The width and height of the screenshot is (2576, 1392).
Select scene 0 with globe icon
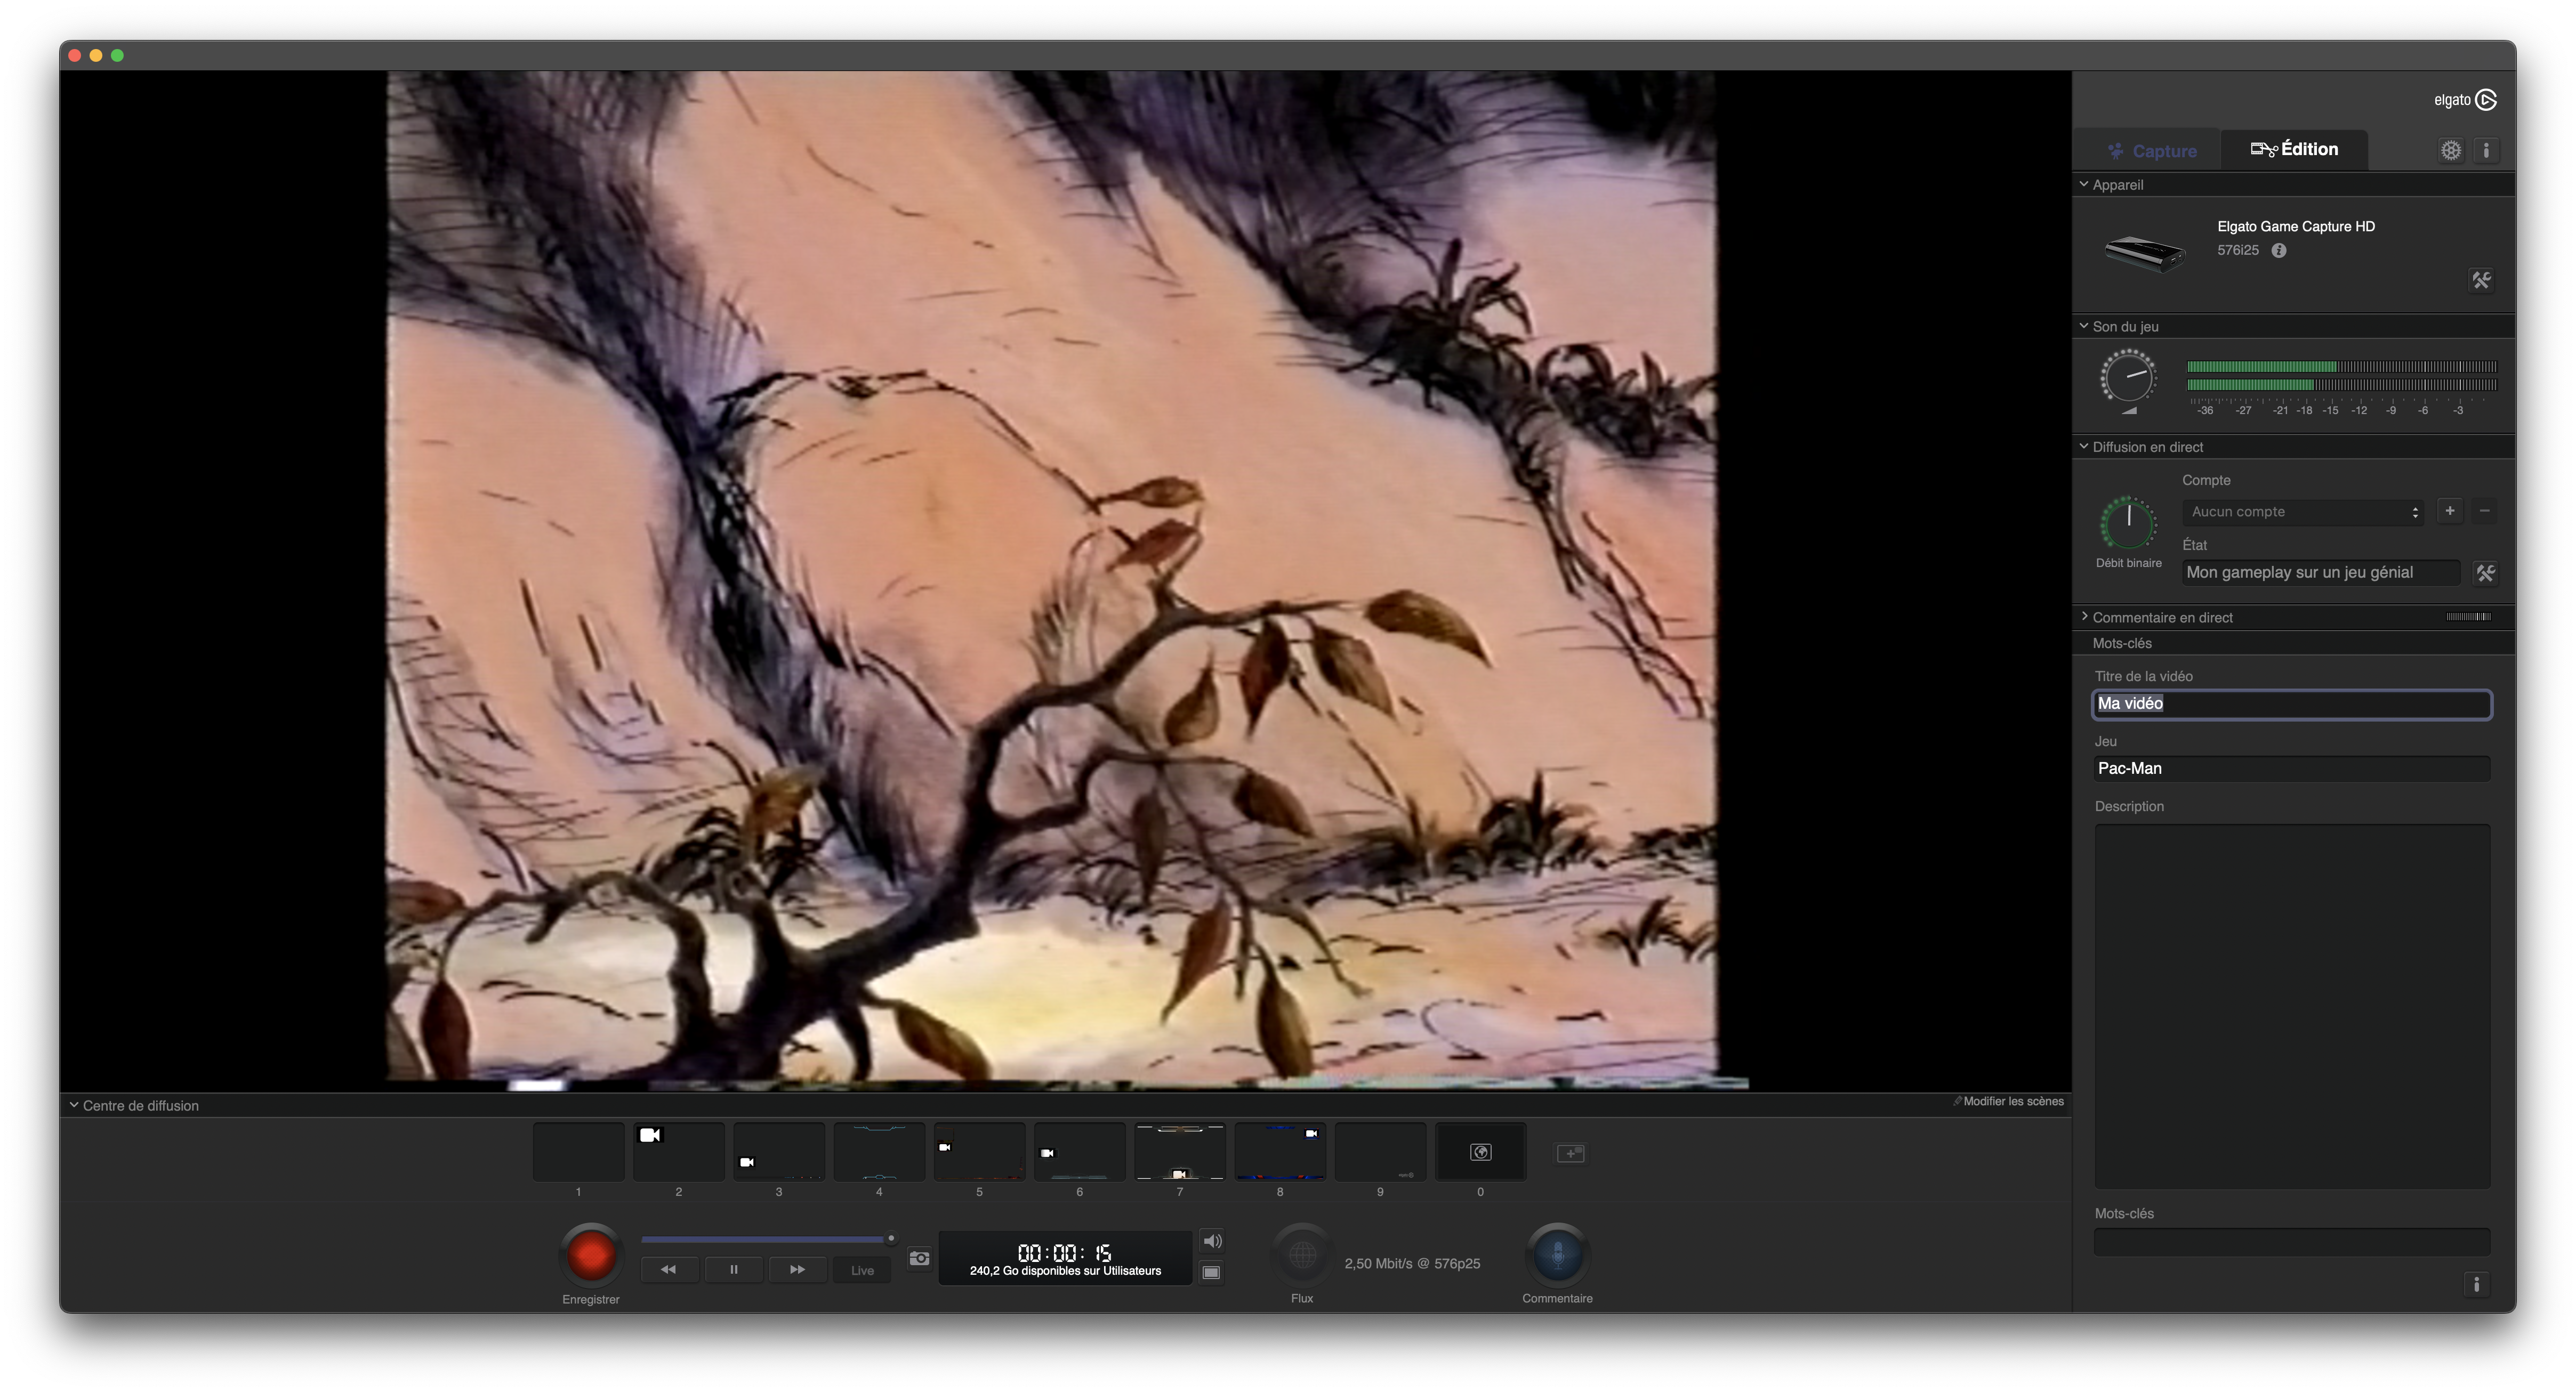tap(1481, 1152)
